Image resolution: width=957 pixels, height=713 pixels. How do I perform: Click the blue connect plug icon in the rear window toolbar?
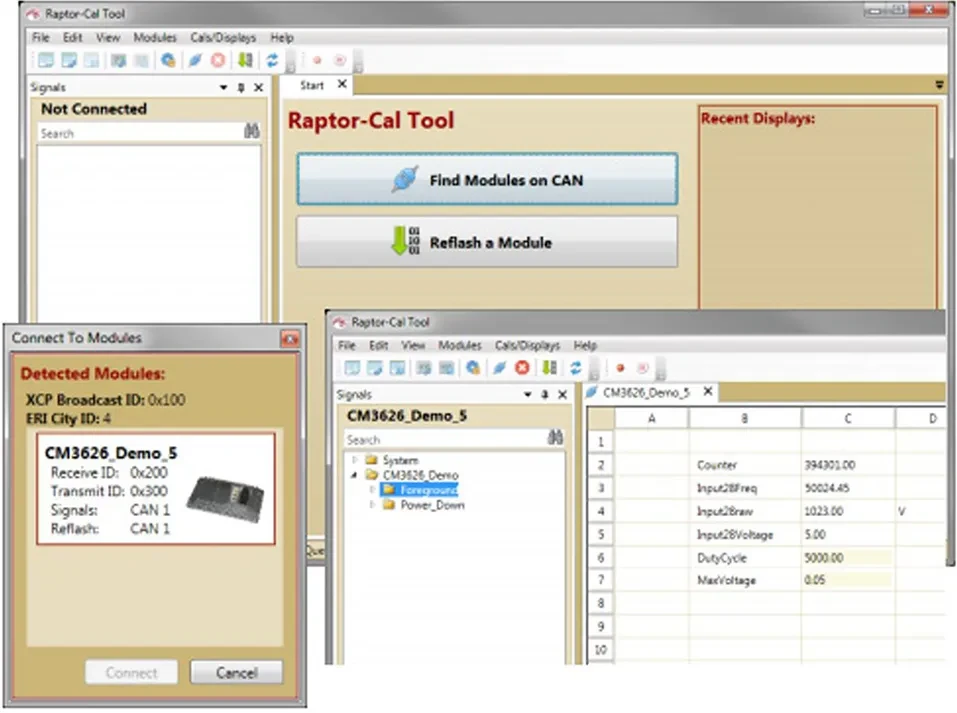pos(194,60)
